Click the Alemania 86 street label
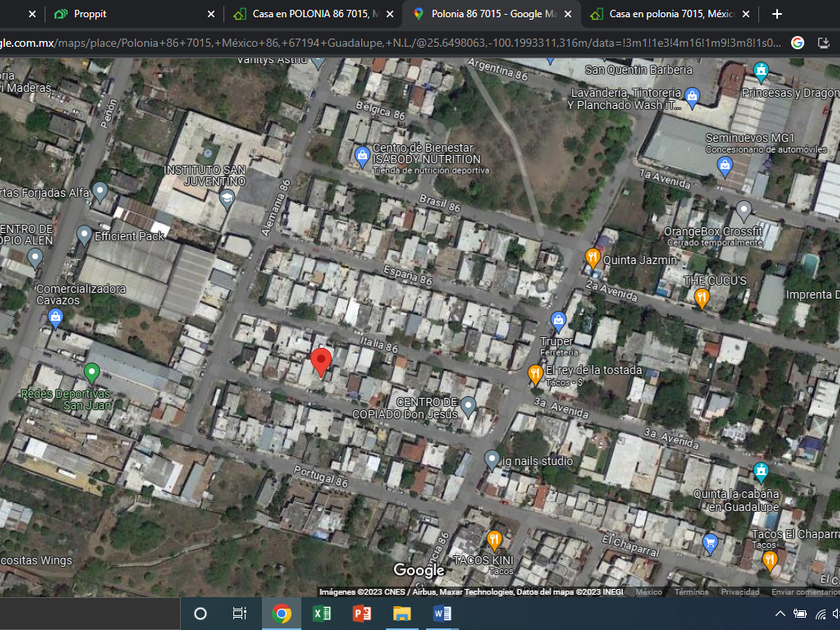This screenshot has width=840, height=630. click(x=275, y=208)
